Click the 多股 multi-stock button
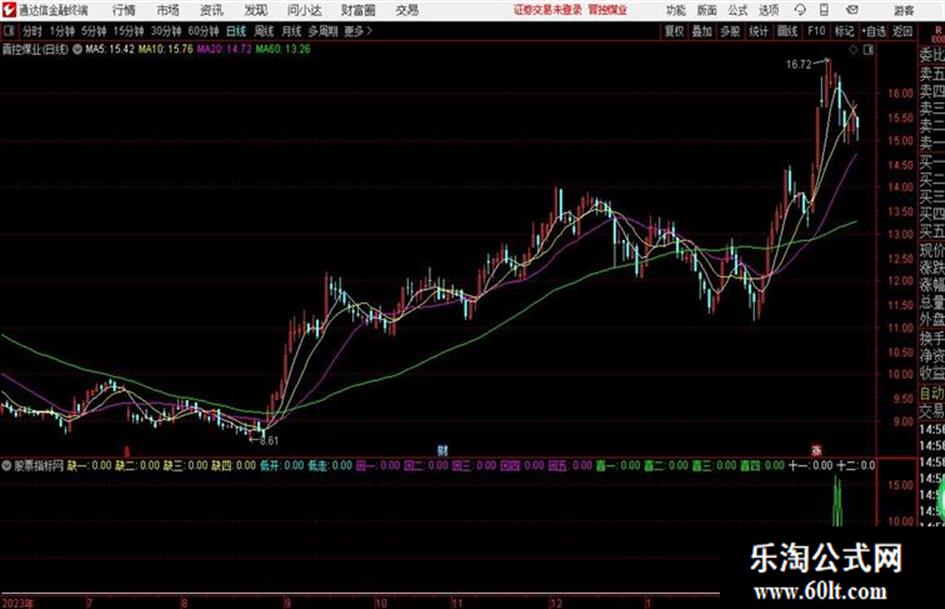The height and width of the screenshot is (609, 945). 730,31
